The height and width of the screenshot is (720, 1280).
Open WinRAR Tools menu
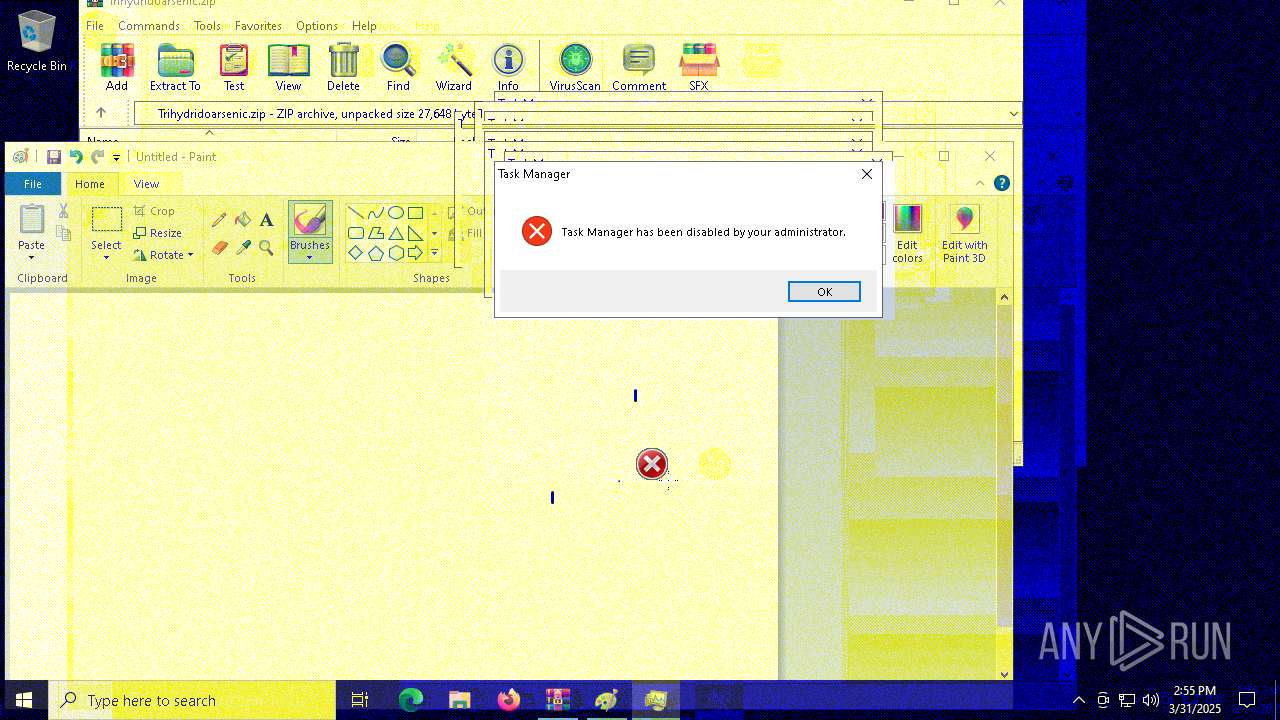pos(207,25)
